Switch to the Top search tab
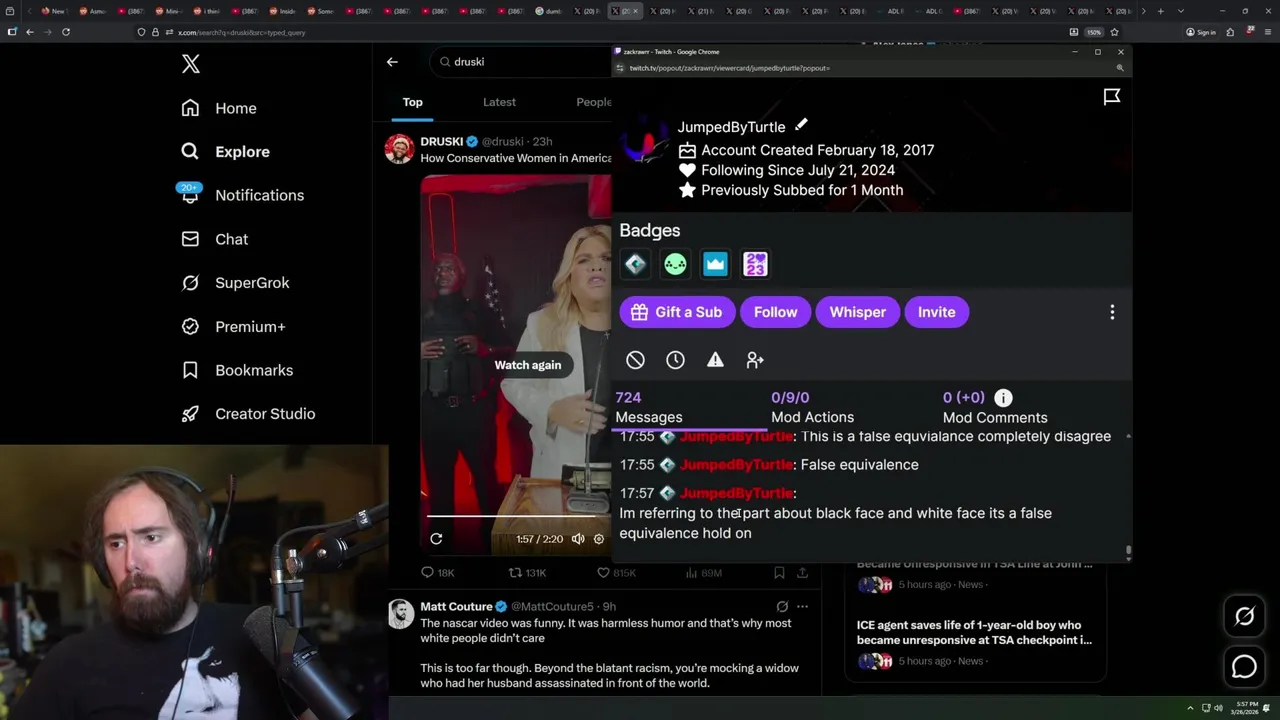1280x720 pixels. [413, 102]
